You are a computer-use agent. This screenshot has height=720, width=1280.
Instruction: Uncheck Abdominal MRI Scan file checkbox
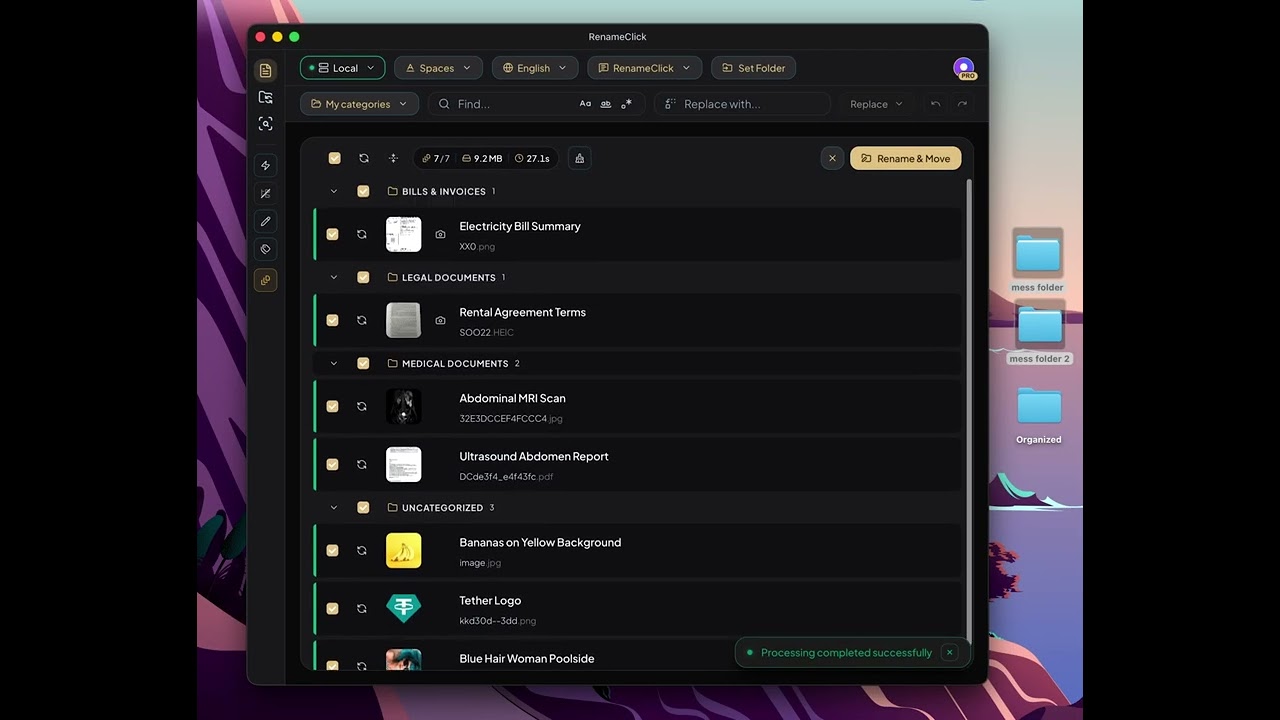pyautogui.click(x=332, y=406)
